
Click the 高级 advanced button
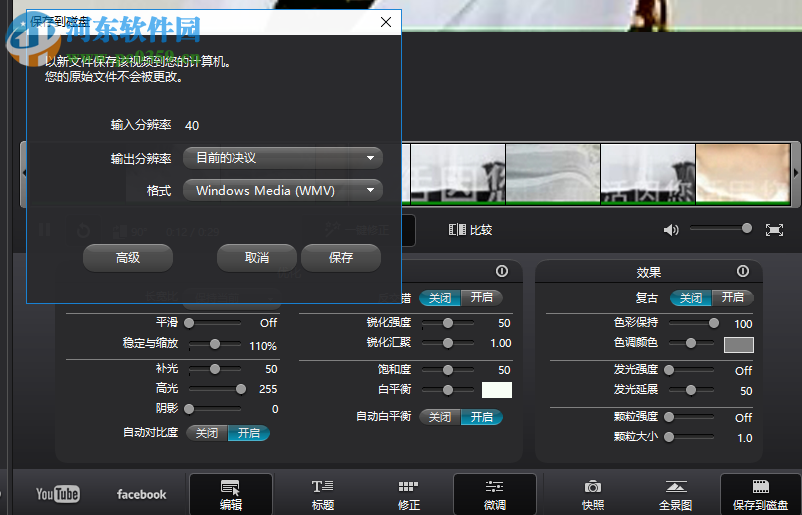[128, 258]
